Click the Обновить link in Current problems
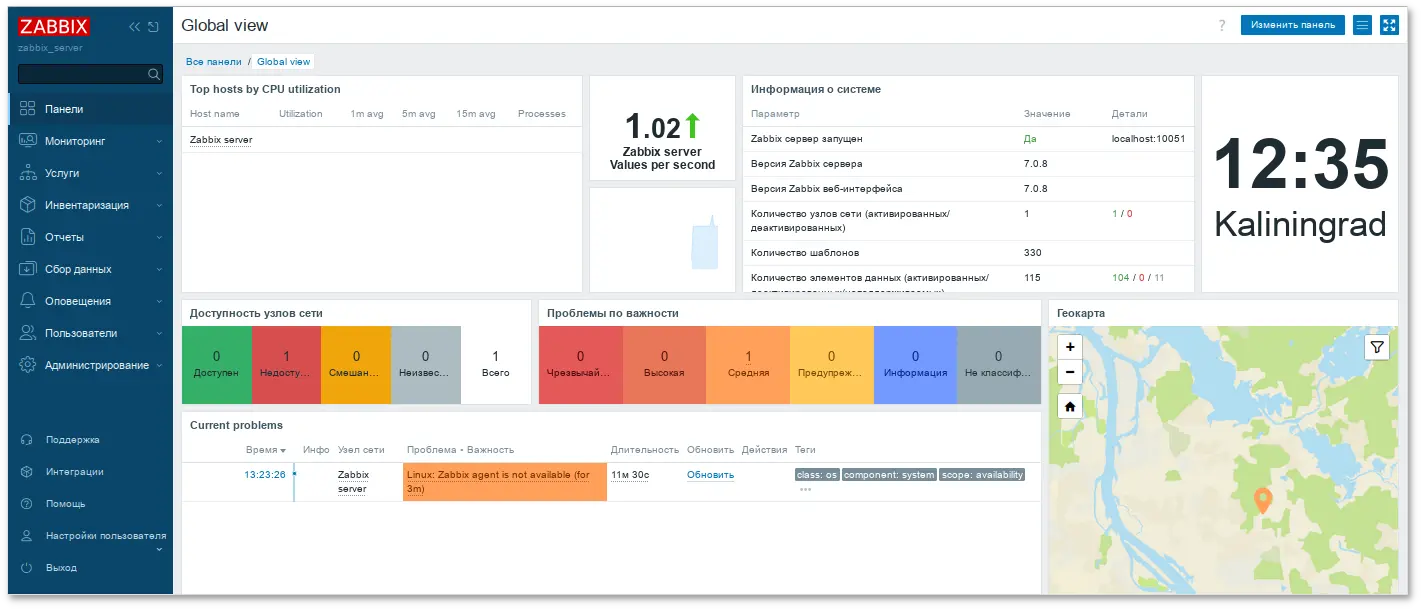The height and width of the screenshot is (609, 1421). (x=711, y=474)
